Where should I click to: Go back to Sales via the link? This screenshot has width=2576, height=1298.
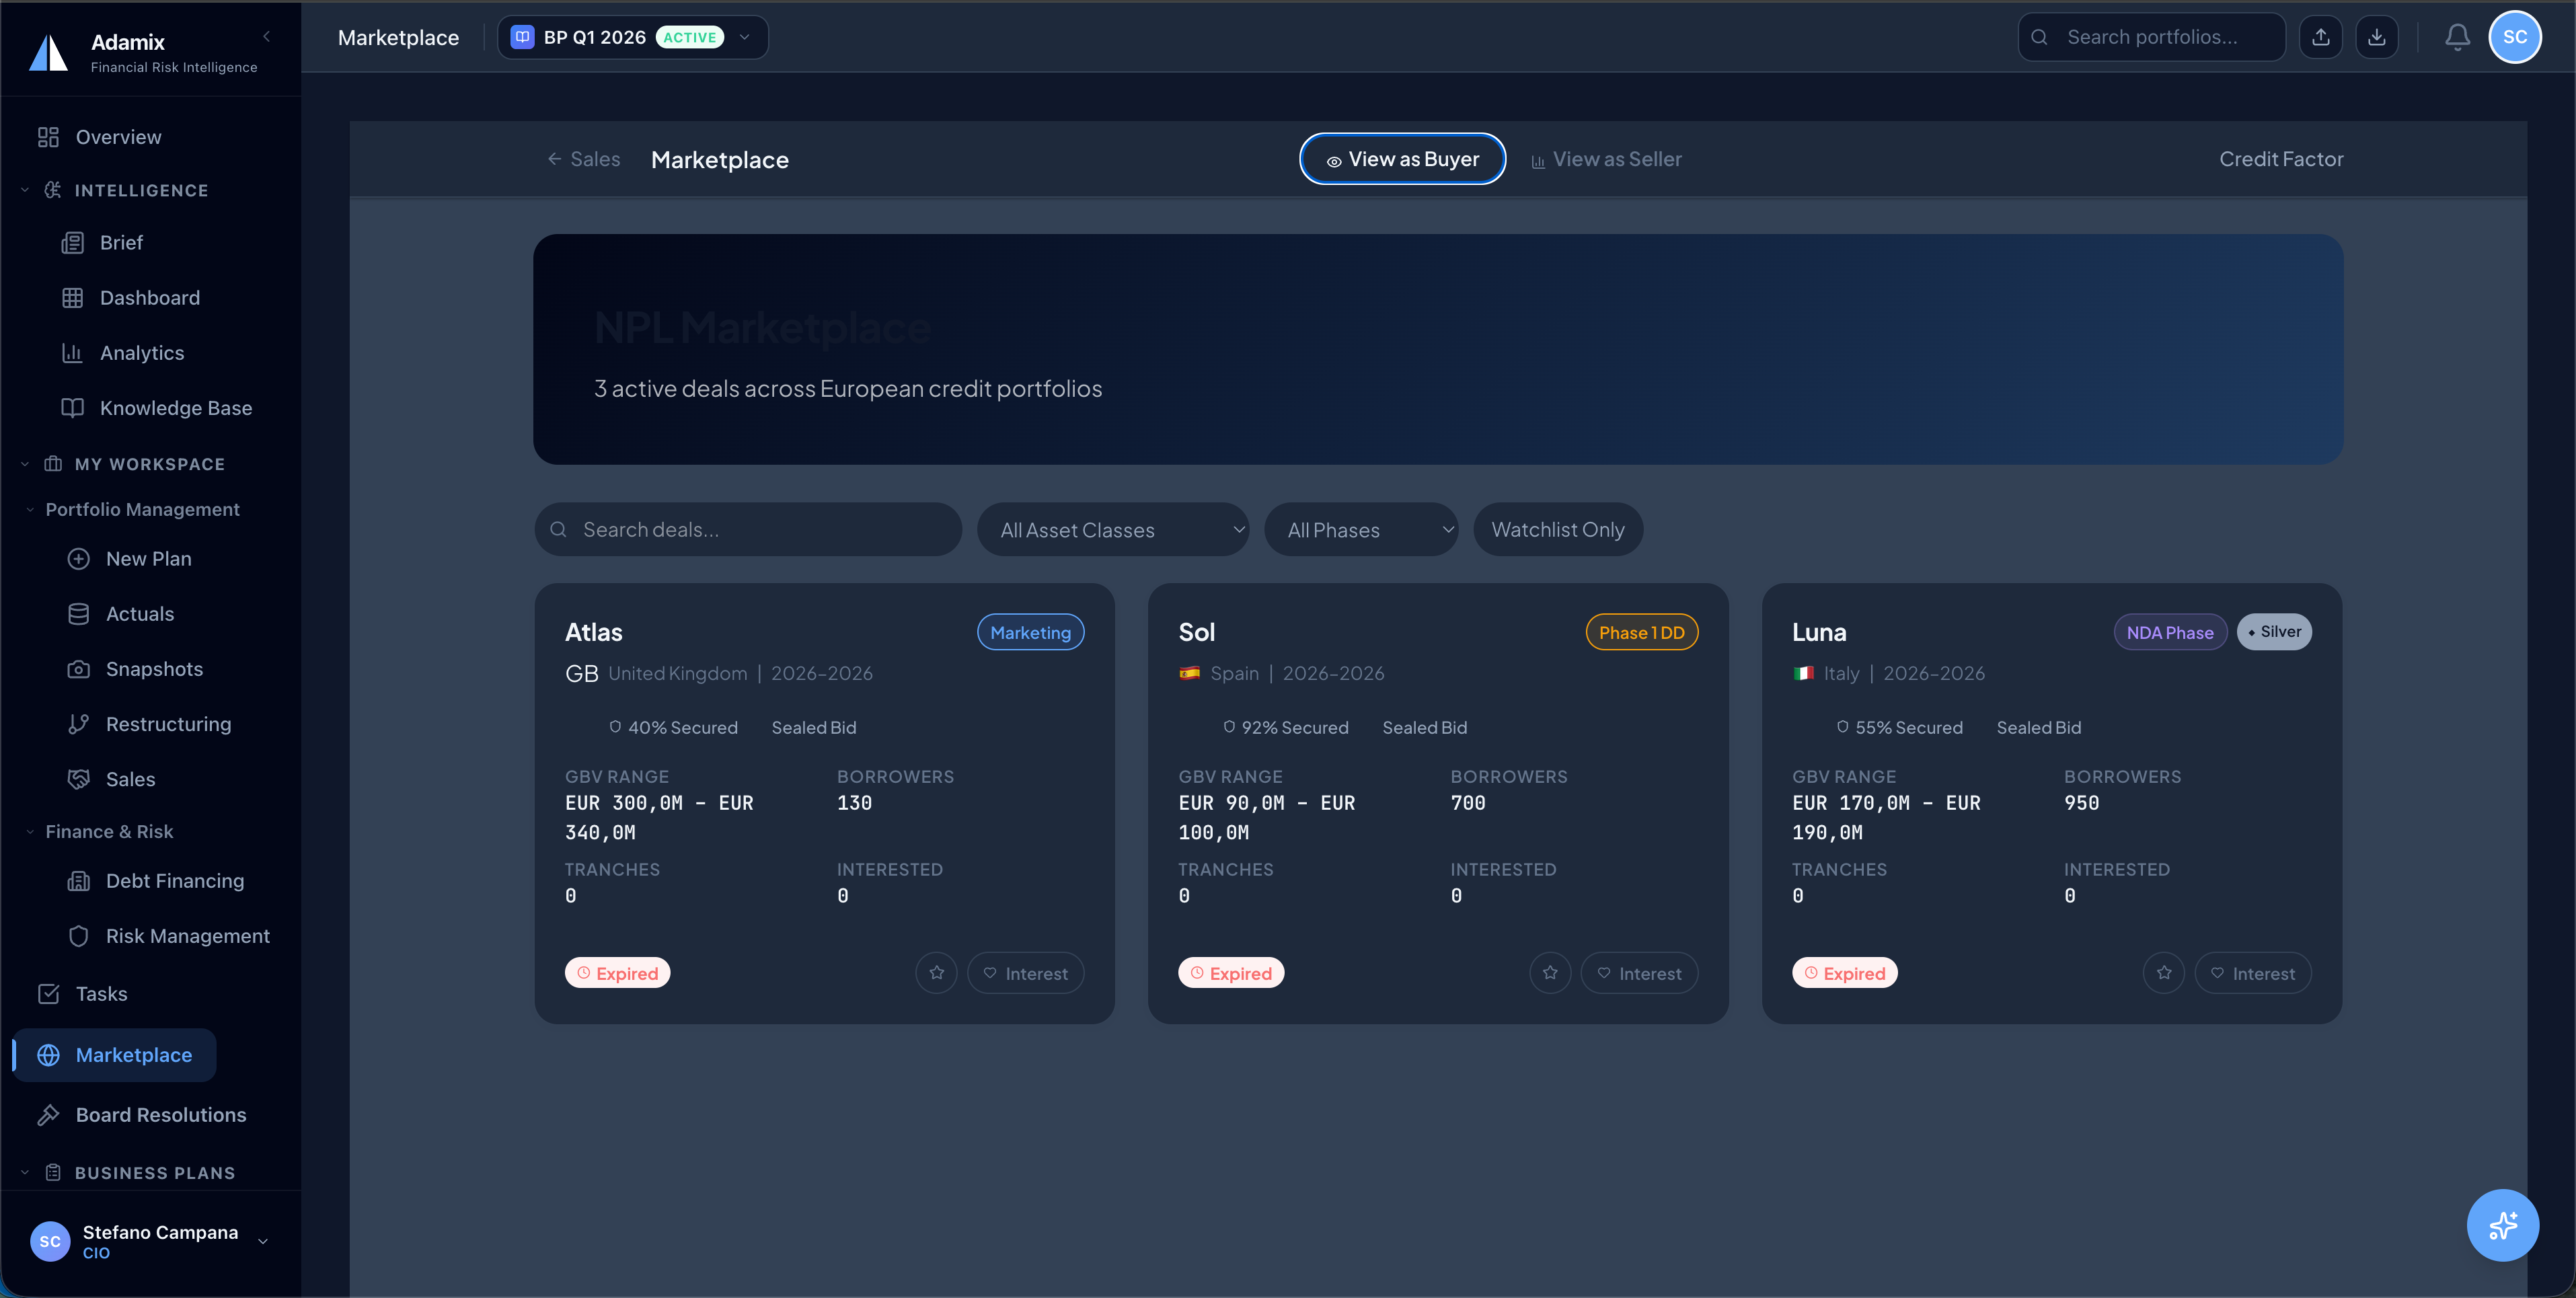click(584, 159)
